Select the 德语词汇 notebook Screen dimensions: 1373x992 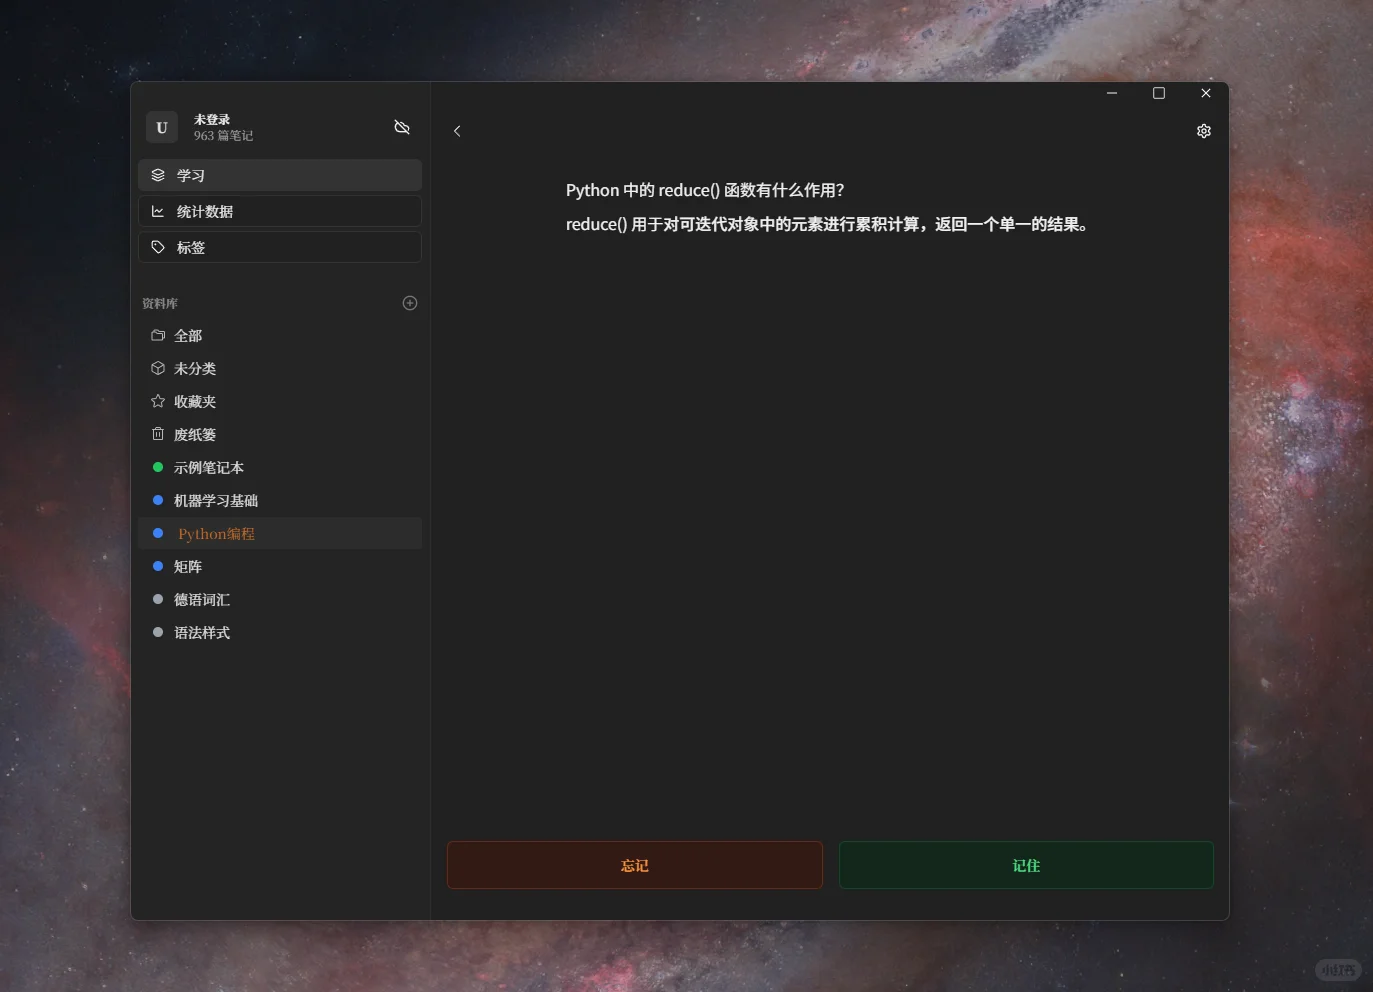[202, 599]
